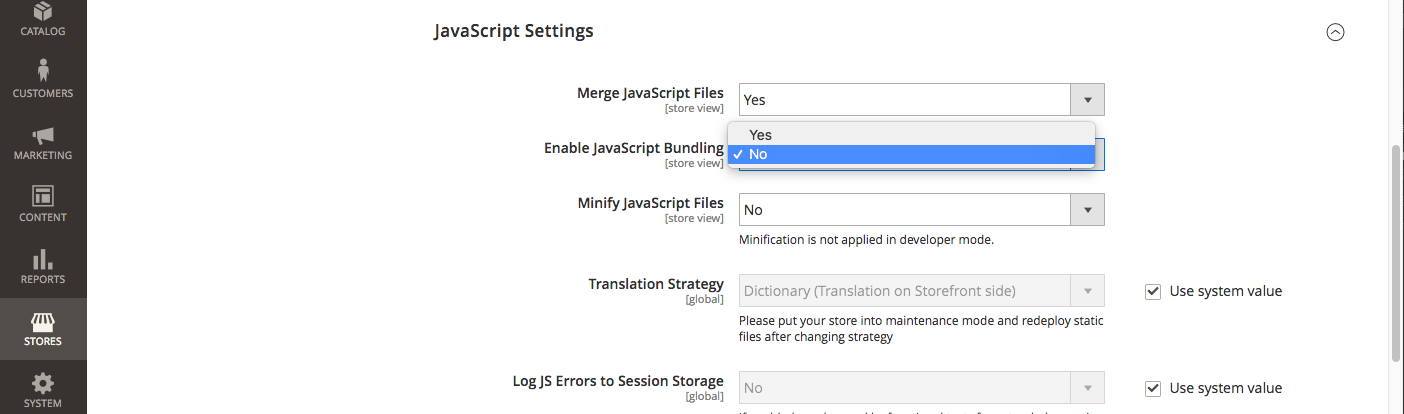Open the Minify JavaScript Files dropdown

click(x=921, y=210)
